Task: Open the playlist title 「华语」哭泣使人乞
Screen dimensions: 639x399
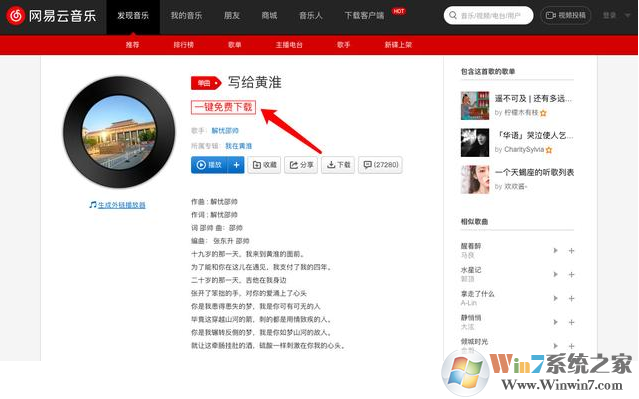Action: click(x=534, y=135)
